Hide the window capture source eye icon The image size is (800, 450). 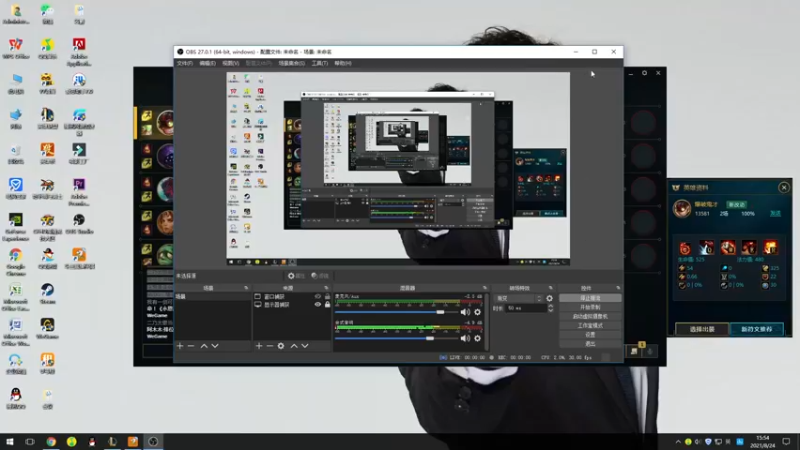[x=317, y=296]
